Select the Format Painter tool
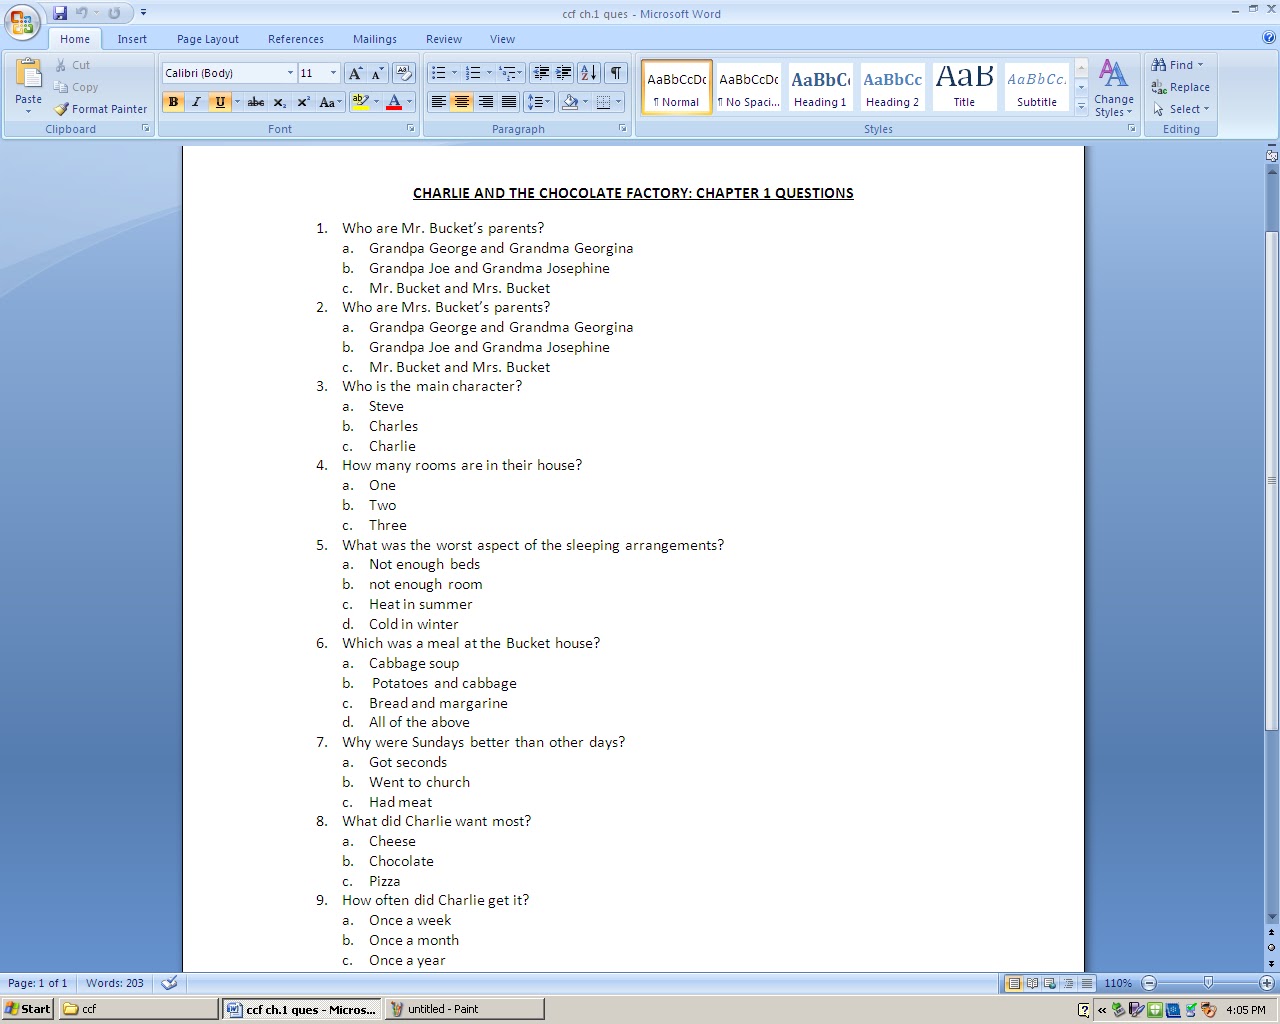Screen dimensions: 1280x1024 click(100, 108)
